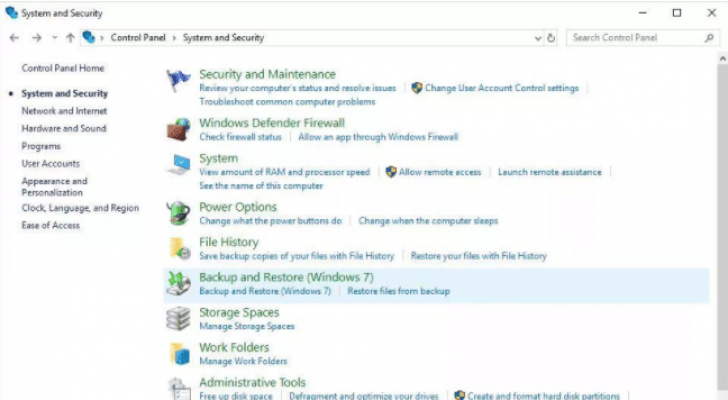Go back with the back arrow

tap(14, 38)
